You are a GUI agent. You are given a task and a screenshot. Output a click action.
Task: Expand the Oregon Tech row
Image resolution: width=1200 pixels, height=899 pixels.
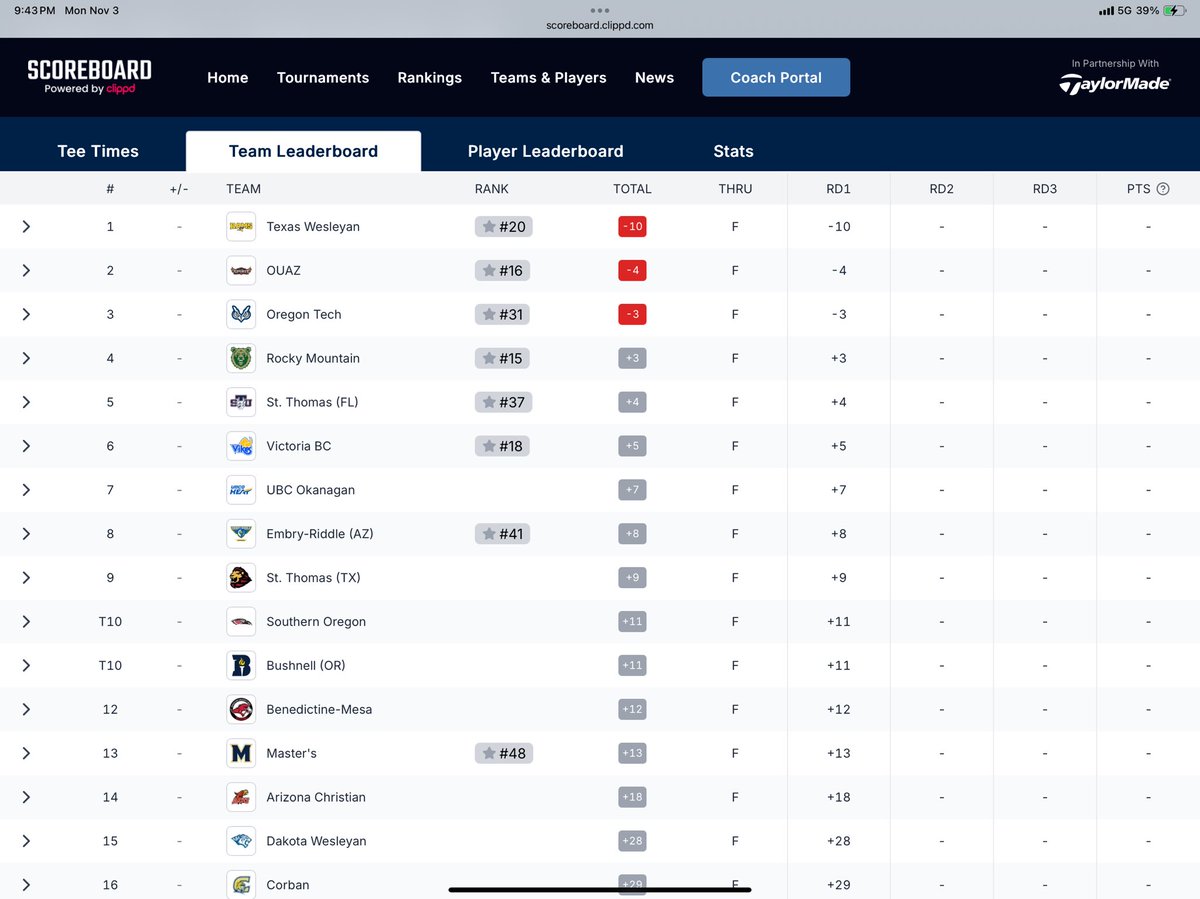pyautogui.click(x=26, y=315)
